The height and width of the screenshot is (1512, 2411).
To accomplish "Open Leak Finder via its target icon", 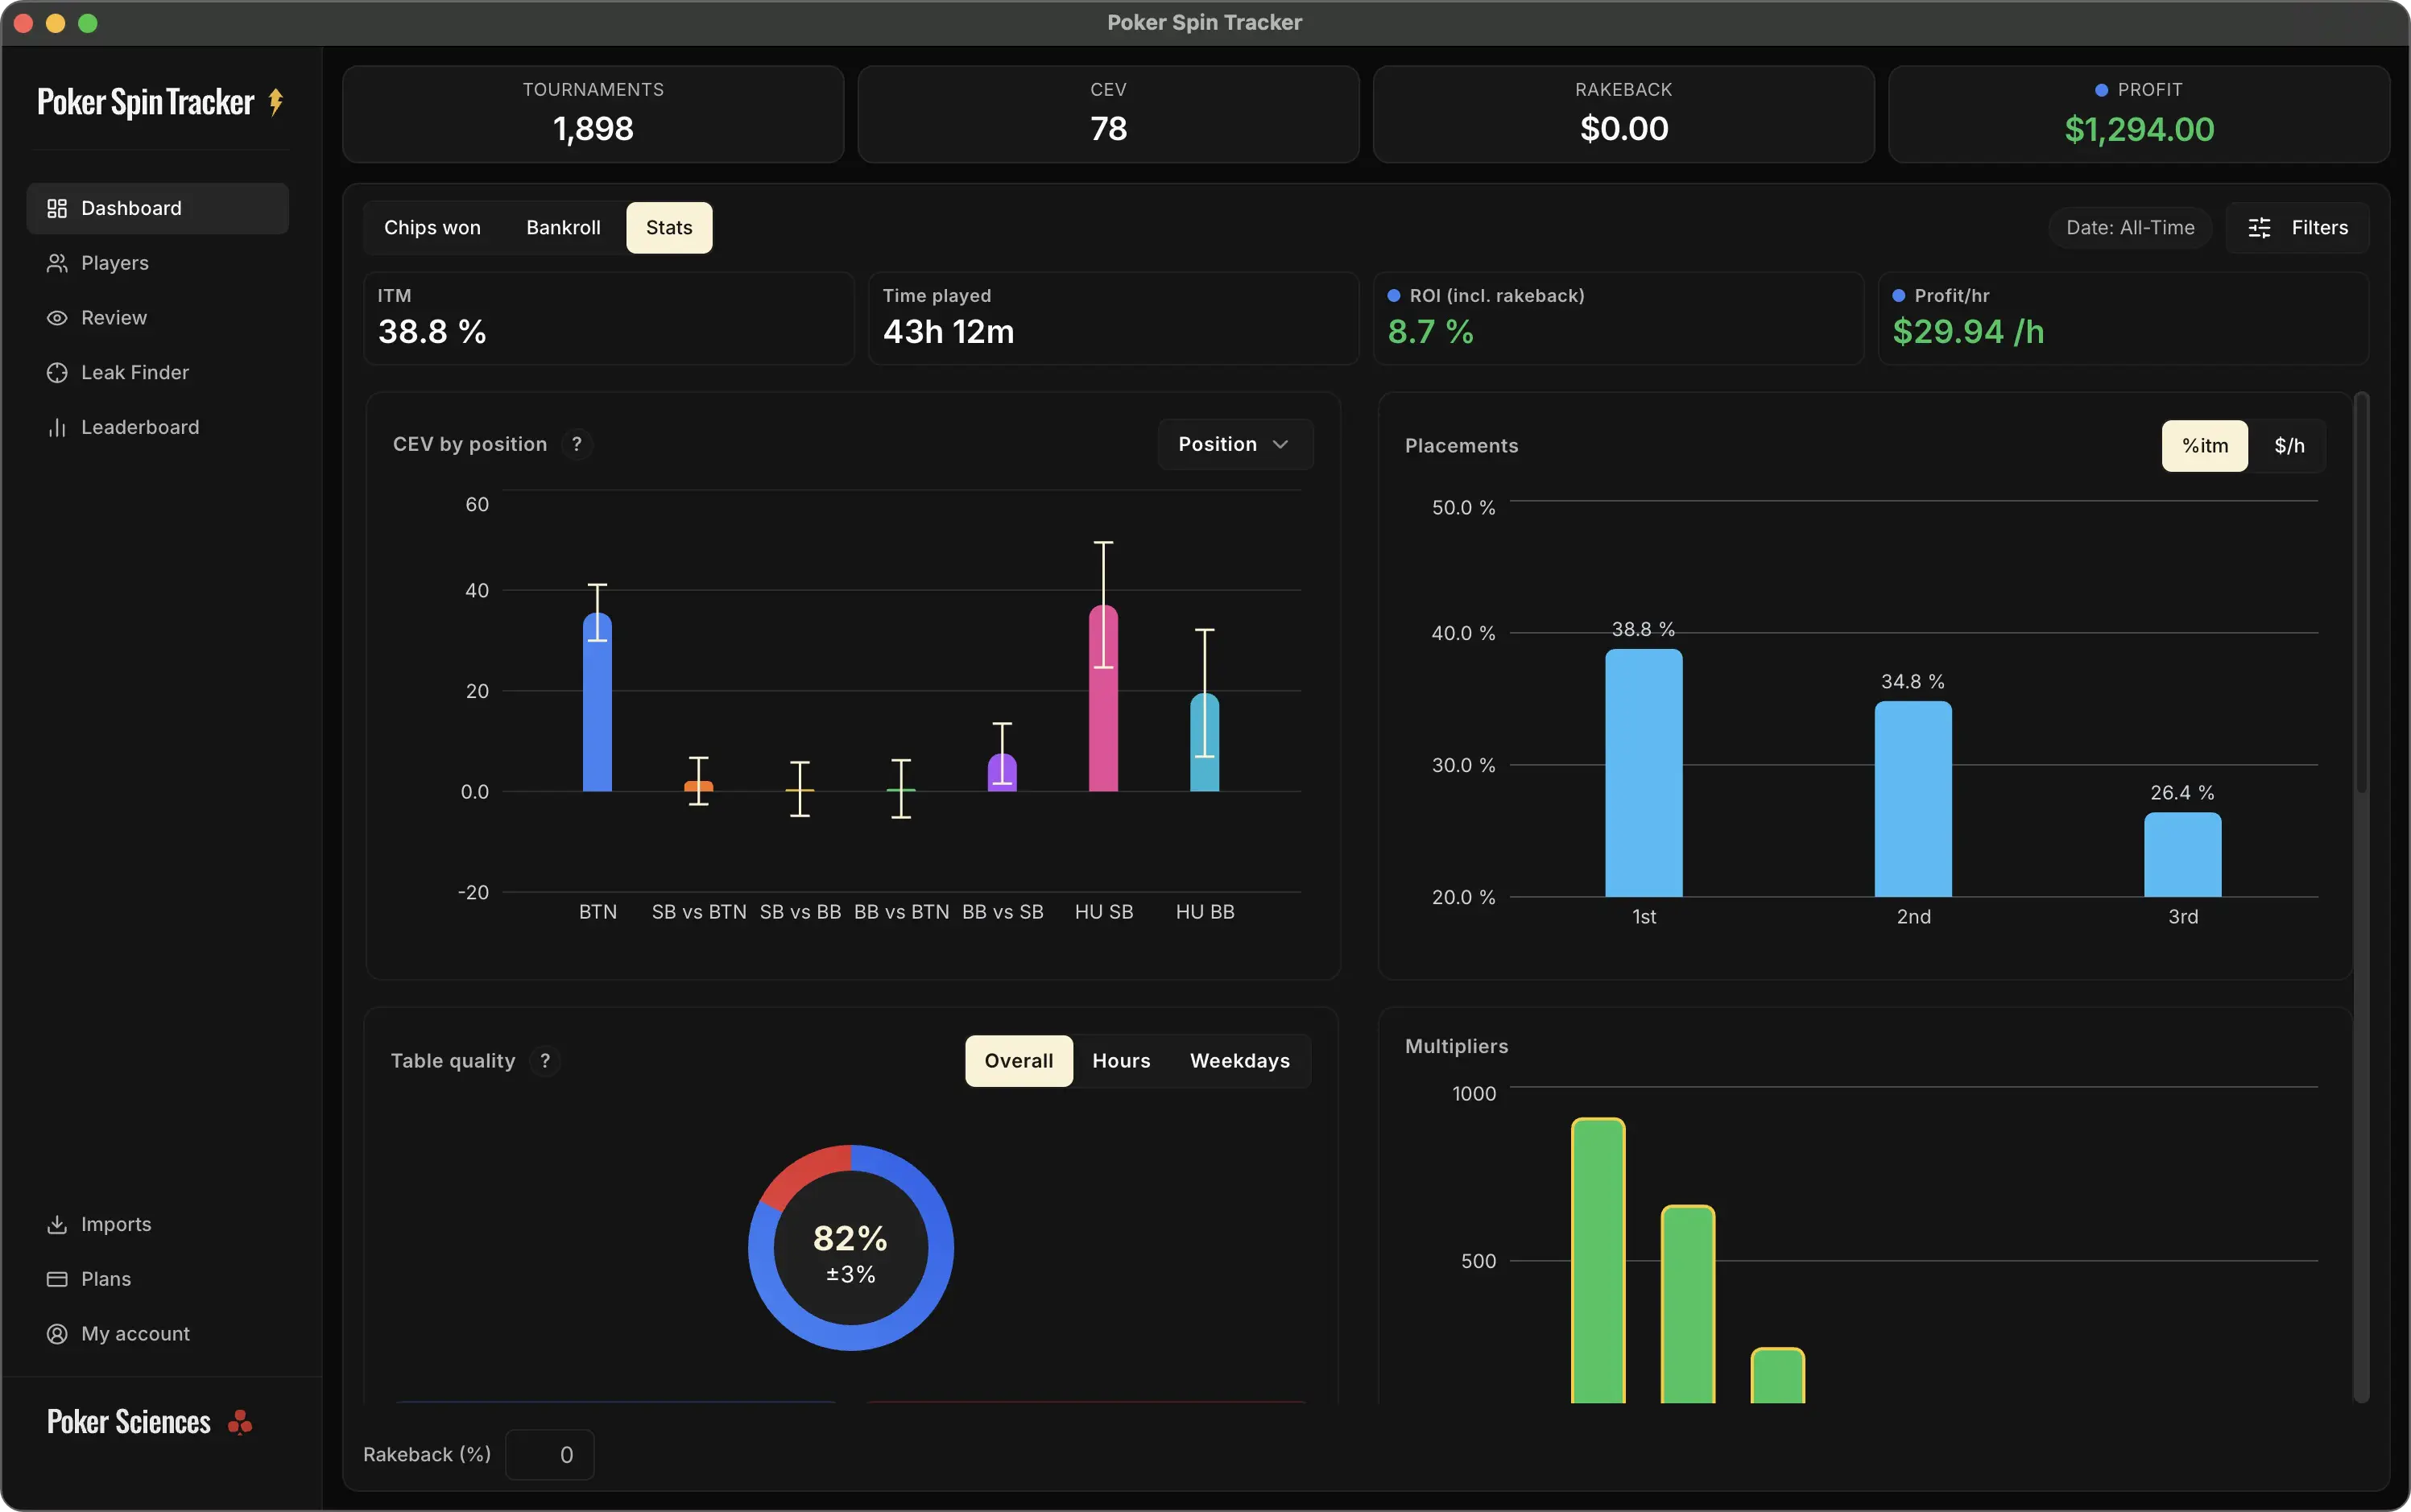I will coord(57,373).
